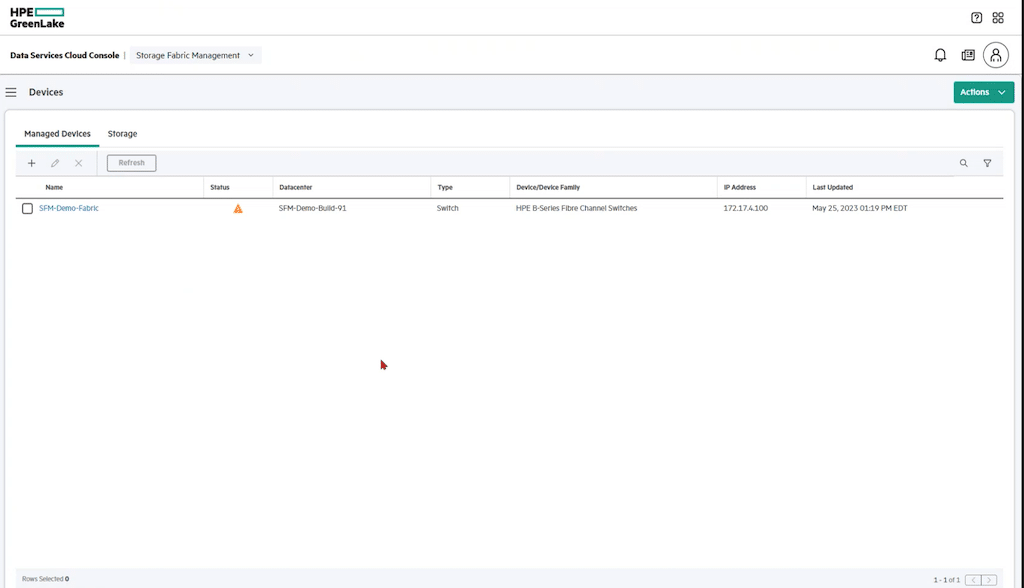Open the hamburger navigation menu
Viewport: 1024px width, 588px height.
pyautogui.click(x=11, y=92)
